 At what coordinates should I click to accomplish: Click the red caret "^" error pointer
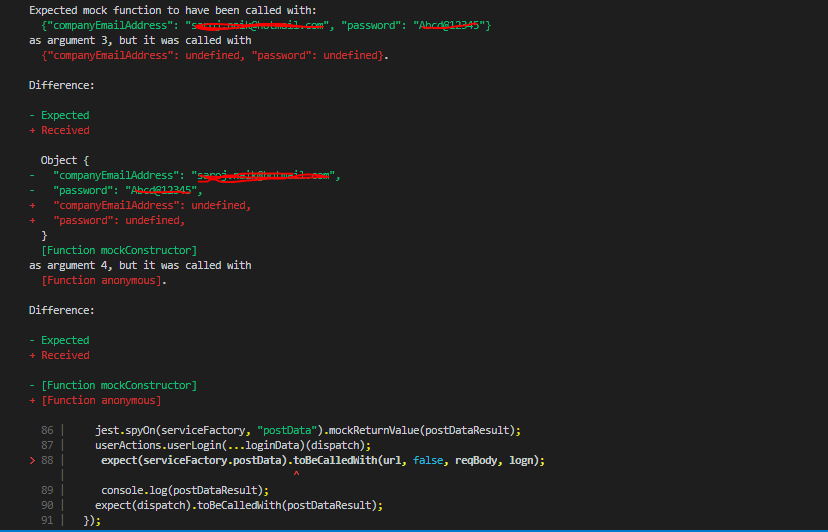296,475
